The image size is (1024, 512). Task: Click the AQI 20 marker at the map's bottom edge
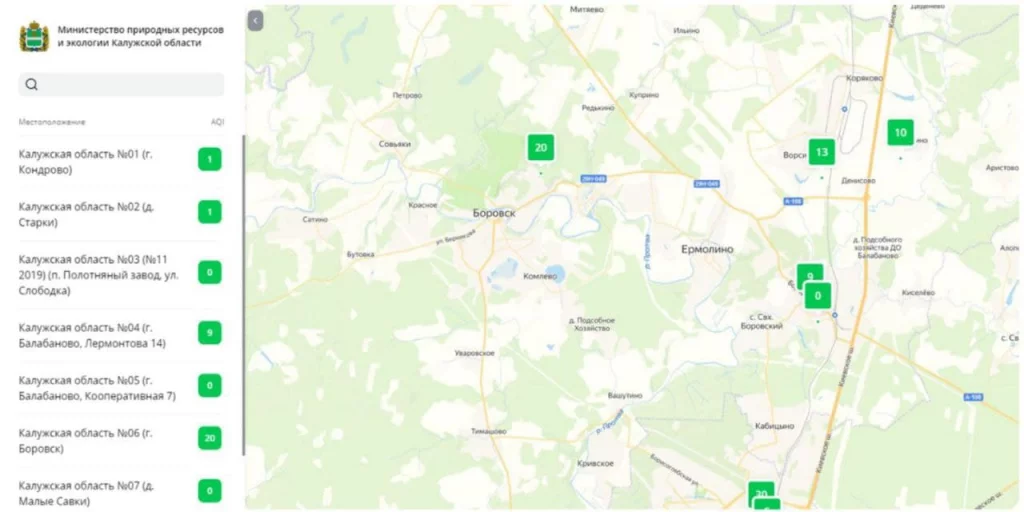[761, 492]
